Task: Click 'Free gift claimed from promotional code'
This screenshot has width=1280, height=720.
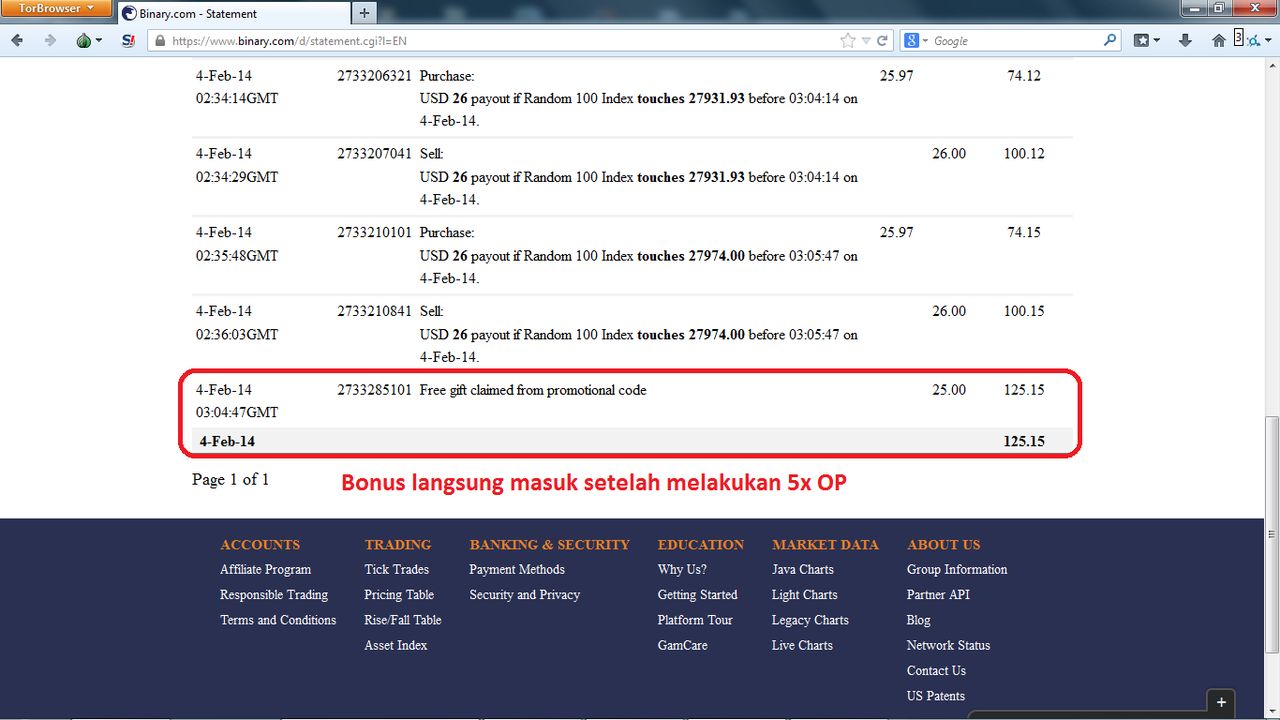Action: point(533,390)
